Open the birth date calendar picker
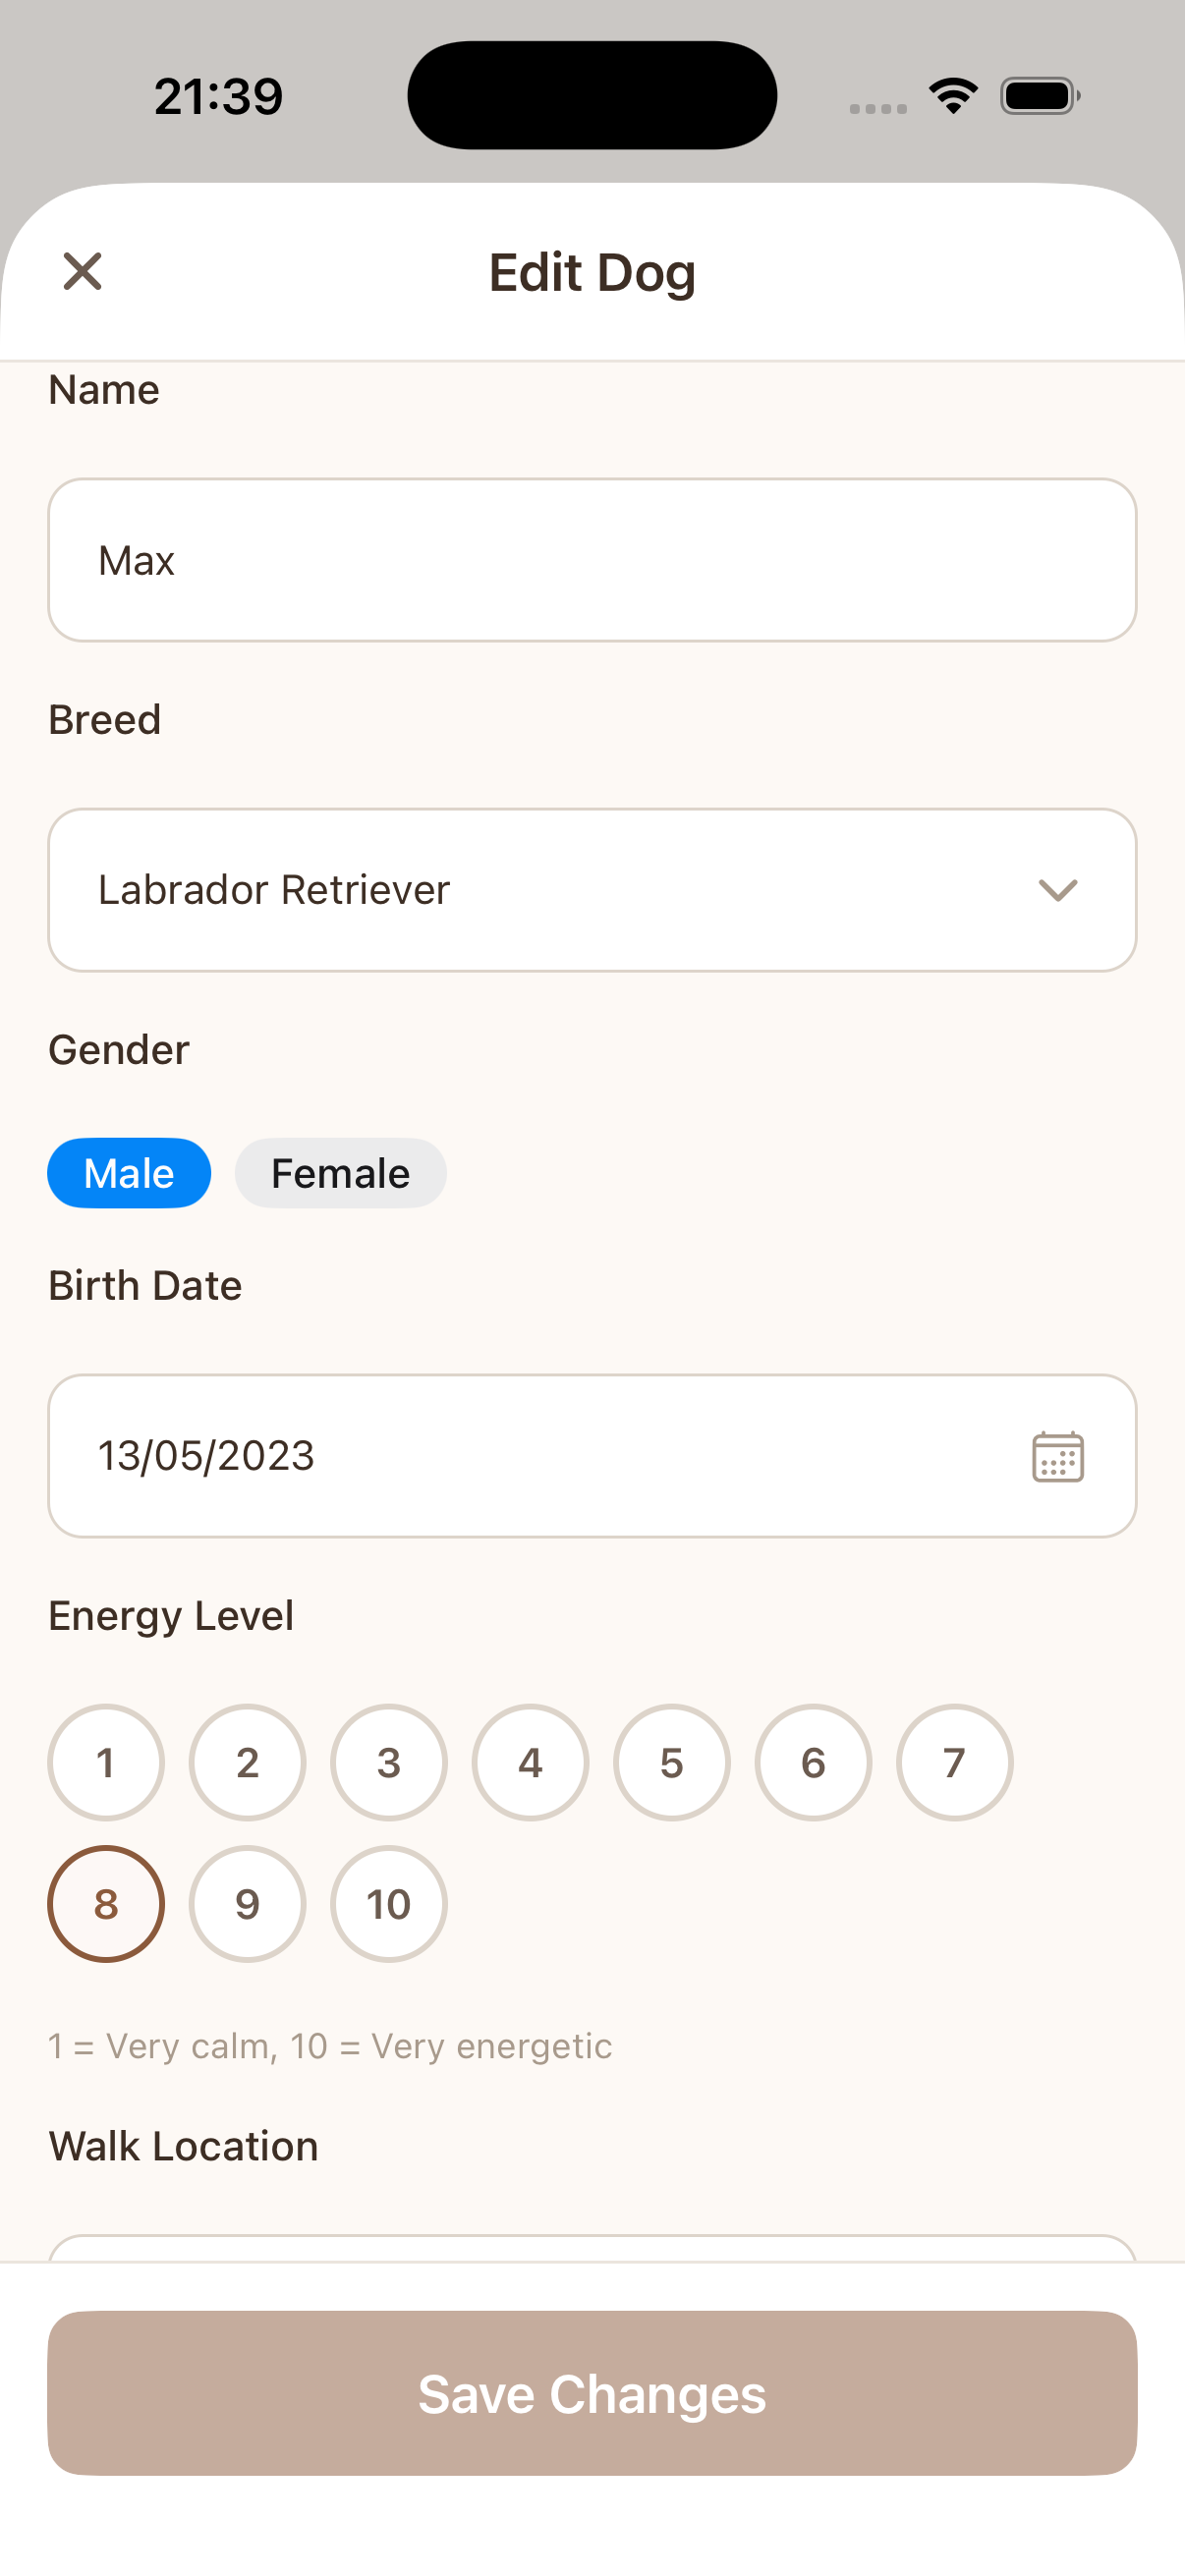The width and height of the screenshot is (1185, 2576). (1057, 1456)
